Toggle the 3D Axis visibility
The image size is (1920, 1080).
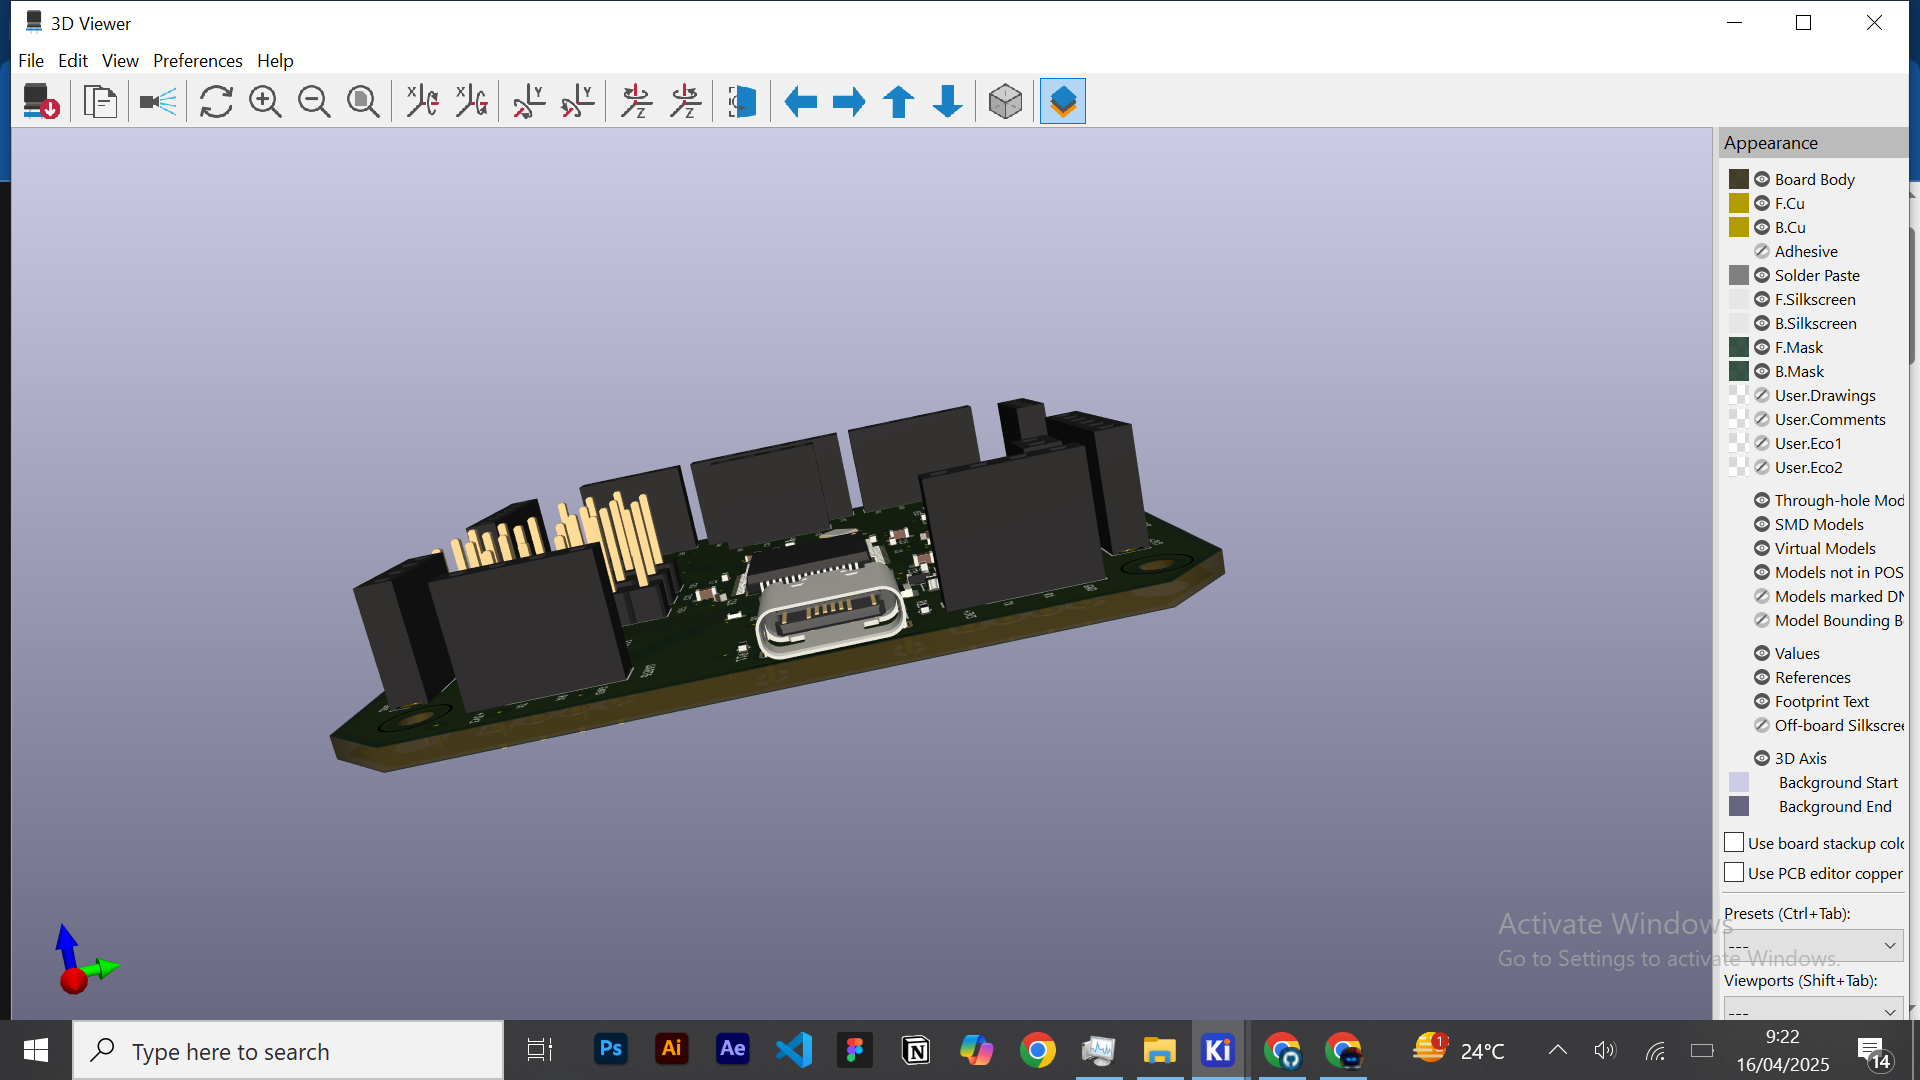click(1762, 758)
